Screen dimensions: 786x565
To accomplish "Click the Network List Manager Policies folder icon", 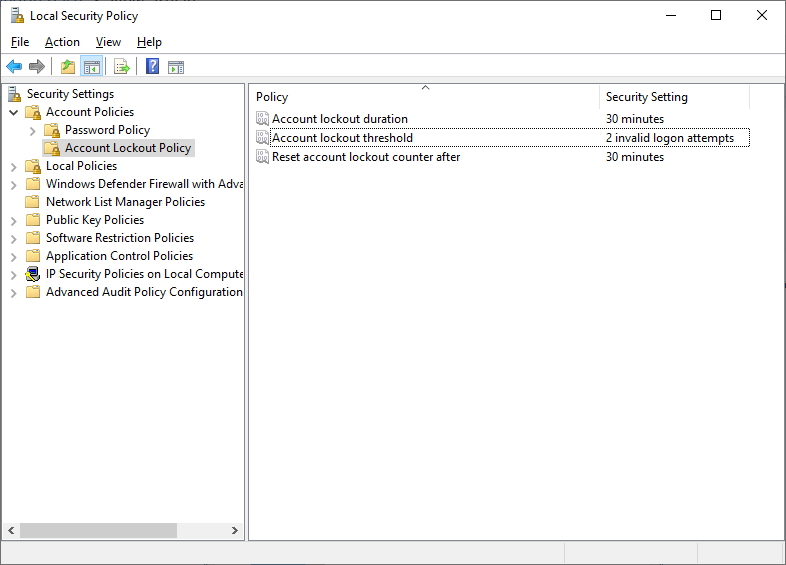I will pos(33,202).
